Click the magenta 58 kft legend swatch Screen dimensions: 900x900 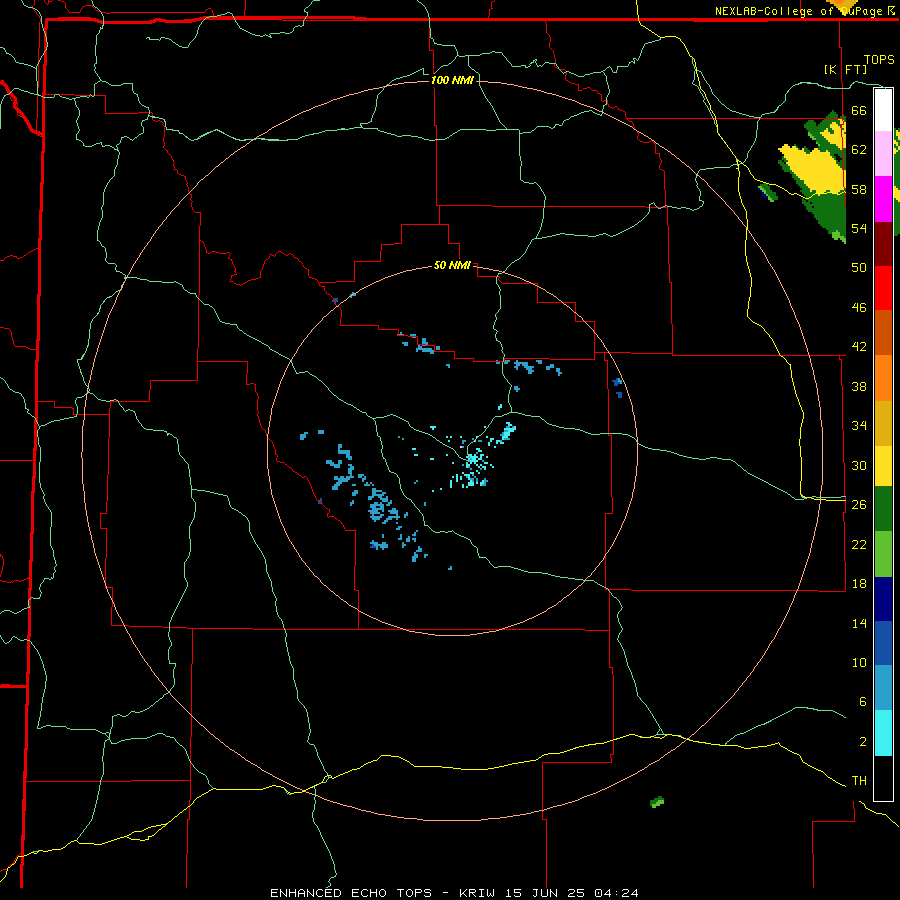(883, 199)
